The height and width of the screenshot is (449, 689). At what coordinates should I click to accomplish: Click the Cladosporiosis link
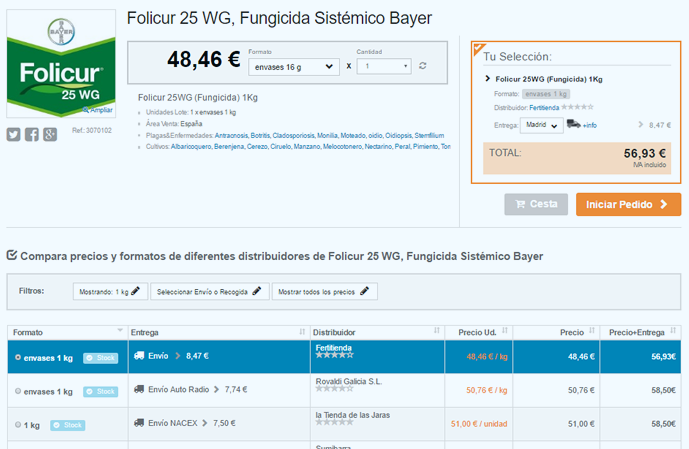point(293,135)
